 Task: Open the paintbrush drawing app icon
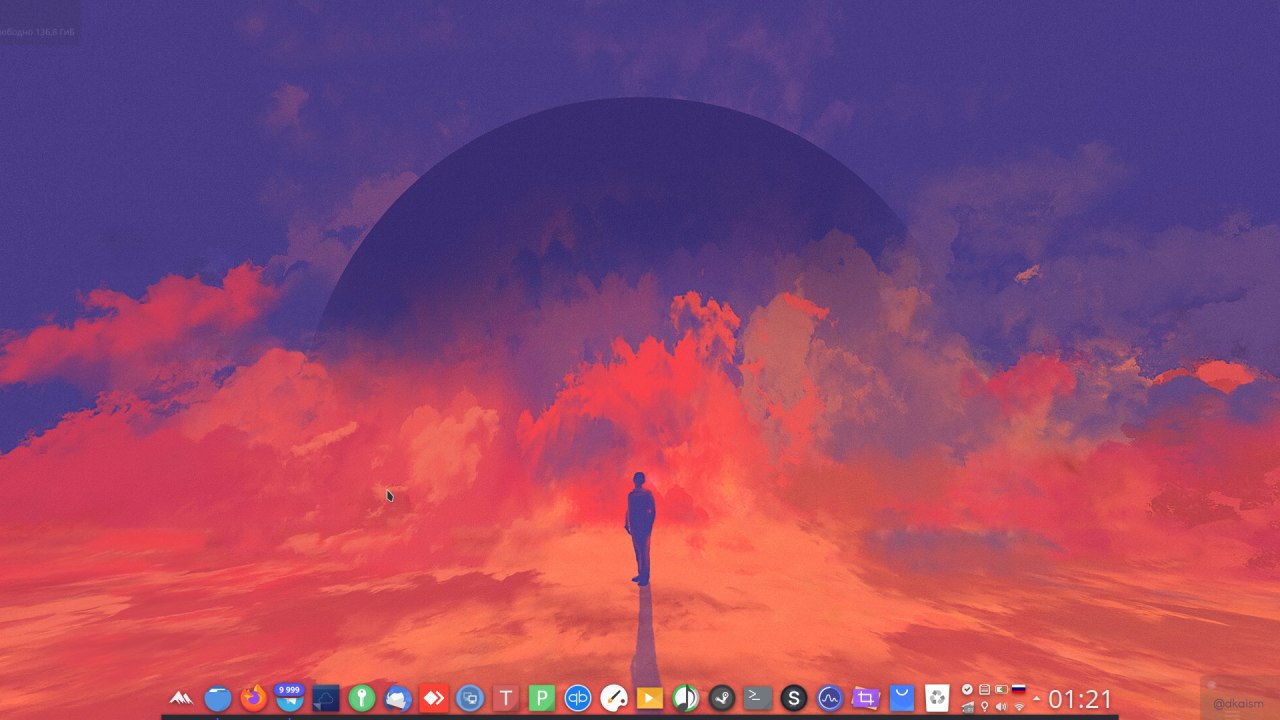(x=614, y=698)
